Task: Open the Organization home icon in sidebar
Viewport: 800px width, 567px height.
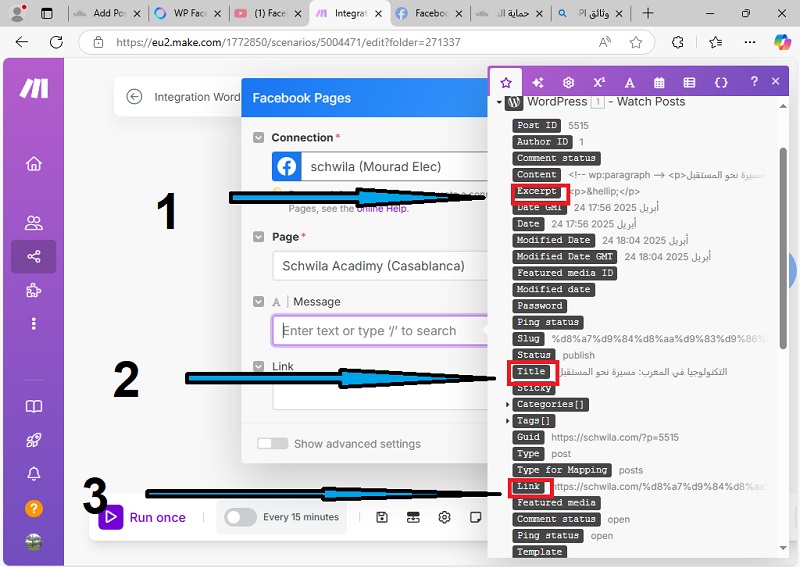Action: pyautogui.click(x=34, y=164)
